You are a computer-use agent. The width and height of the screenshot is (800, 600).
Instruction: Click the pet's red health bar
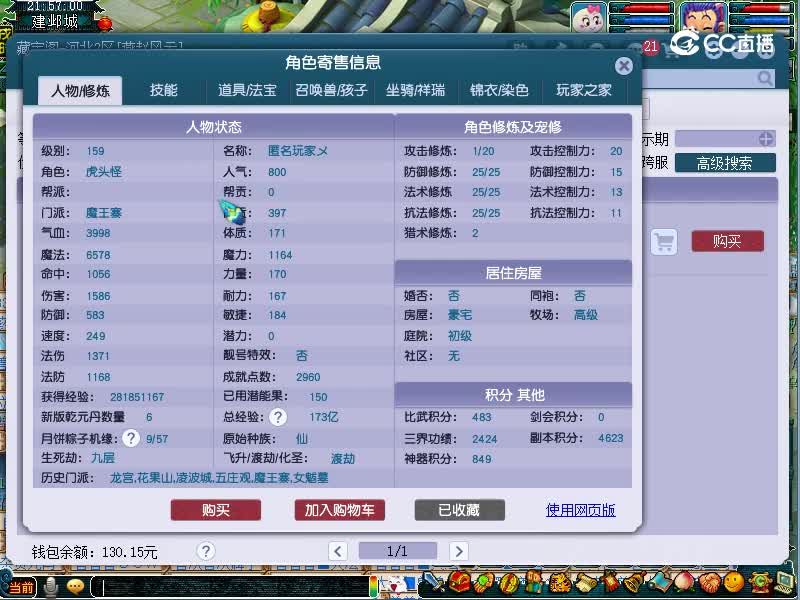click(x=644, y=9)
